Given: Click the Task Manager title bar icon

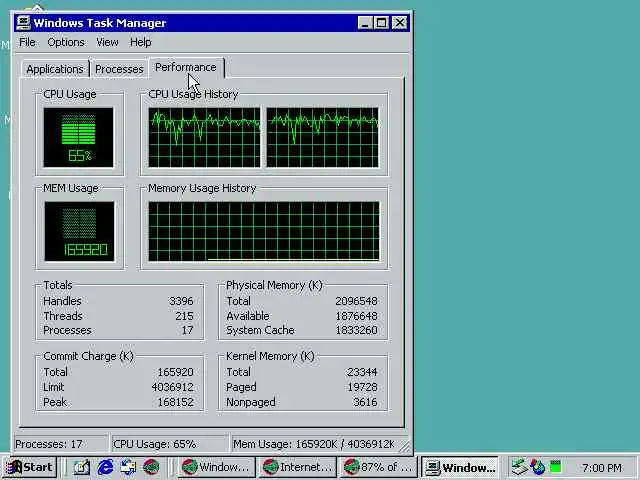Looking at the screenshot, I should pyautogui.click(x=23, y=22).
